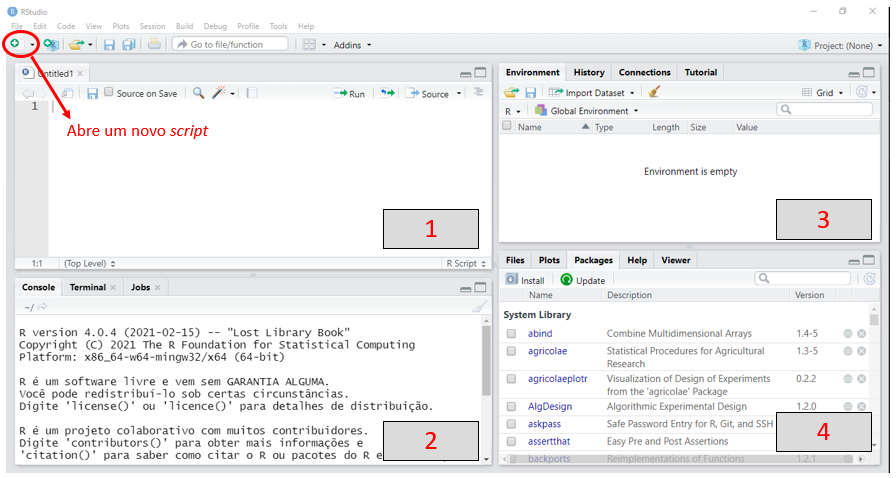Check the agricolae package checkbox

click(x=511, y=351)
